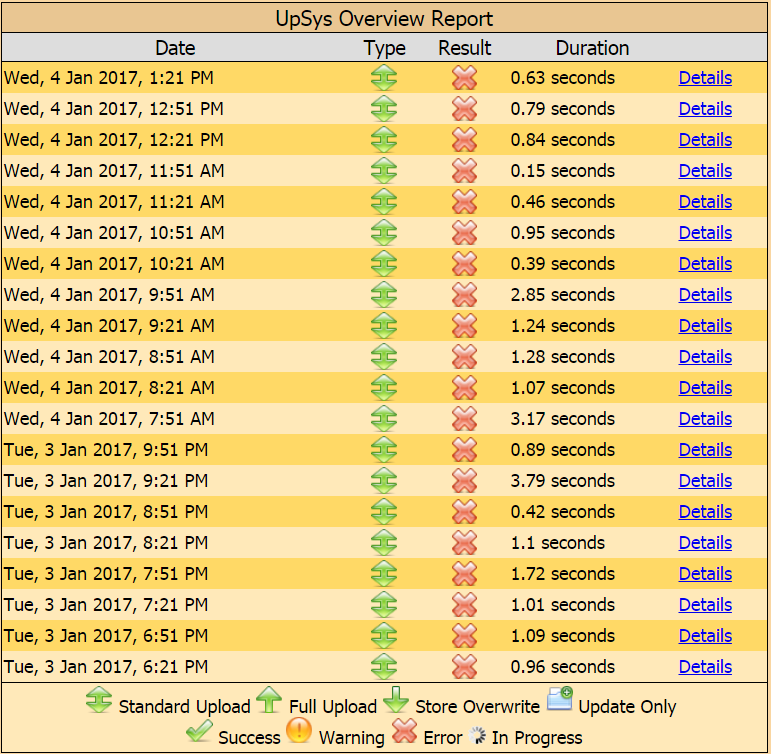The width and height of the screenshot is (771, 754).
Task: Open Details for Tue 6:51 PM entry
Action: coord(705,635)
